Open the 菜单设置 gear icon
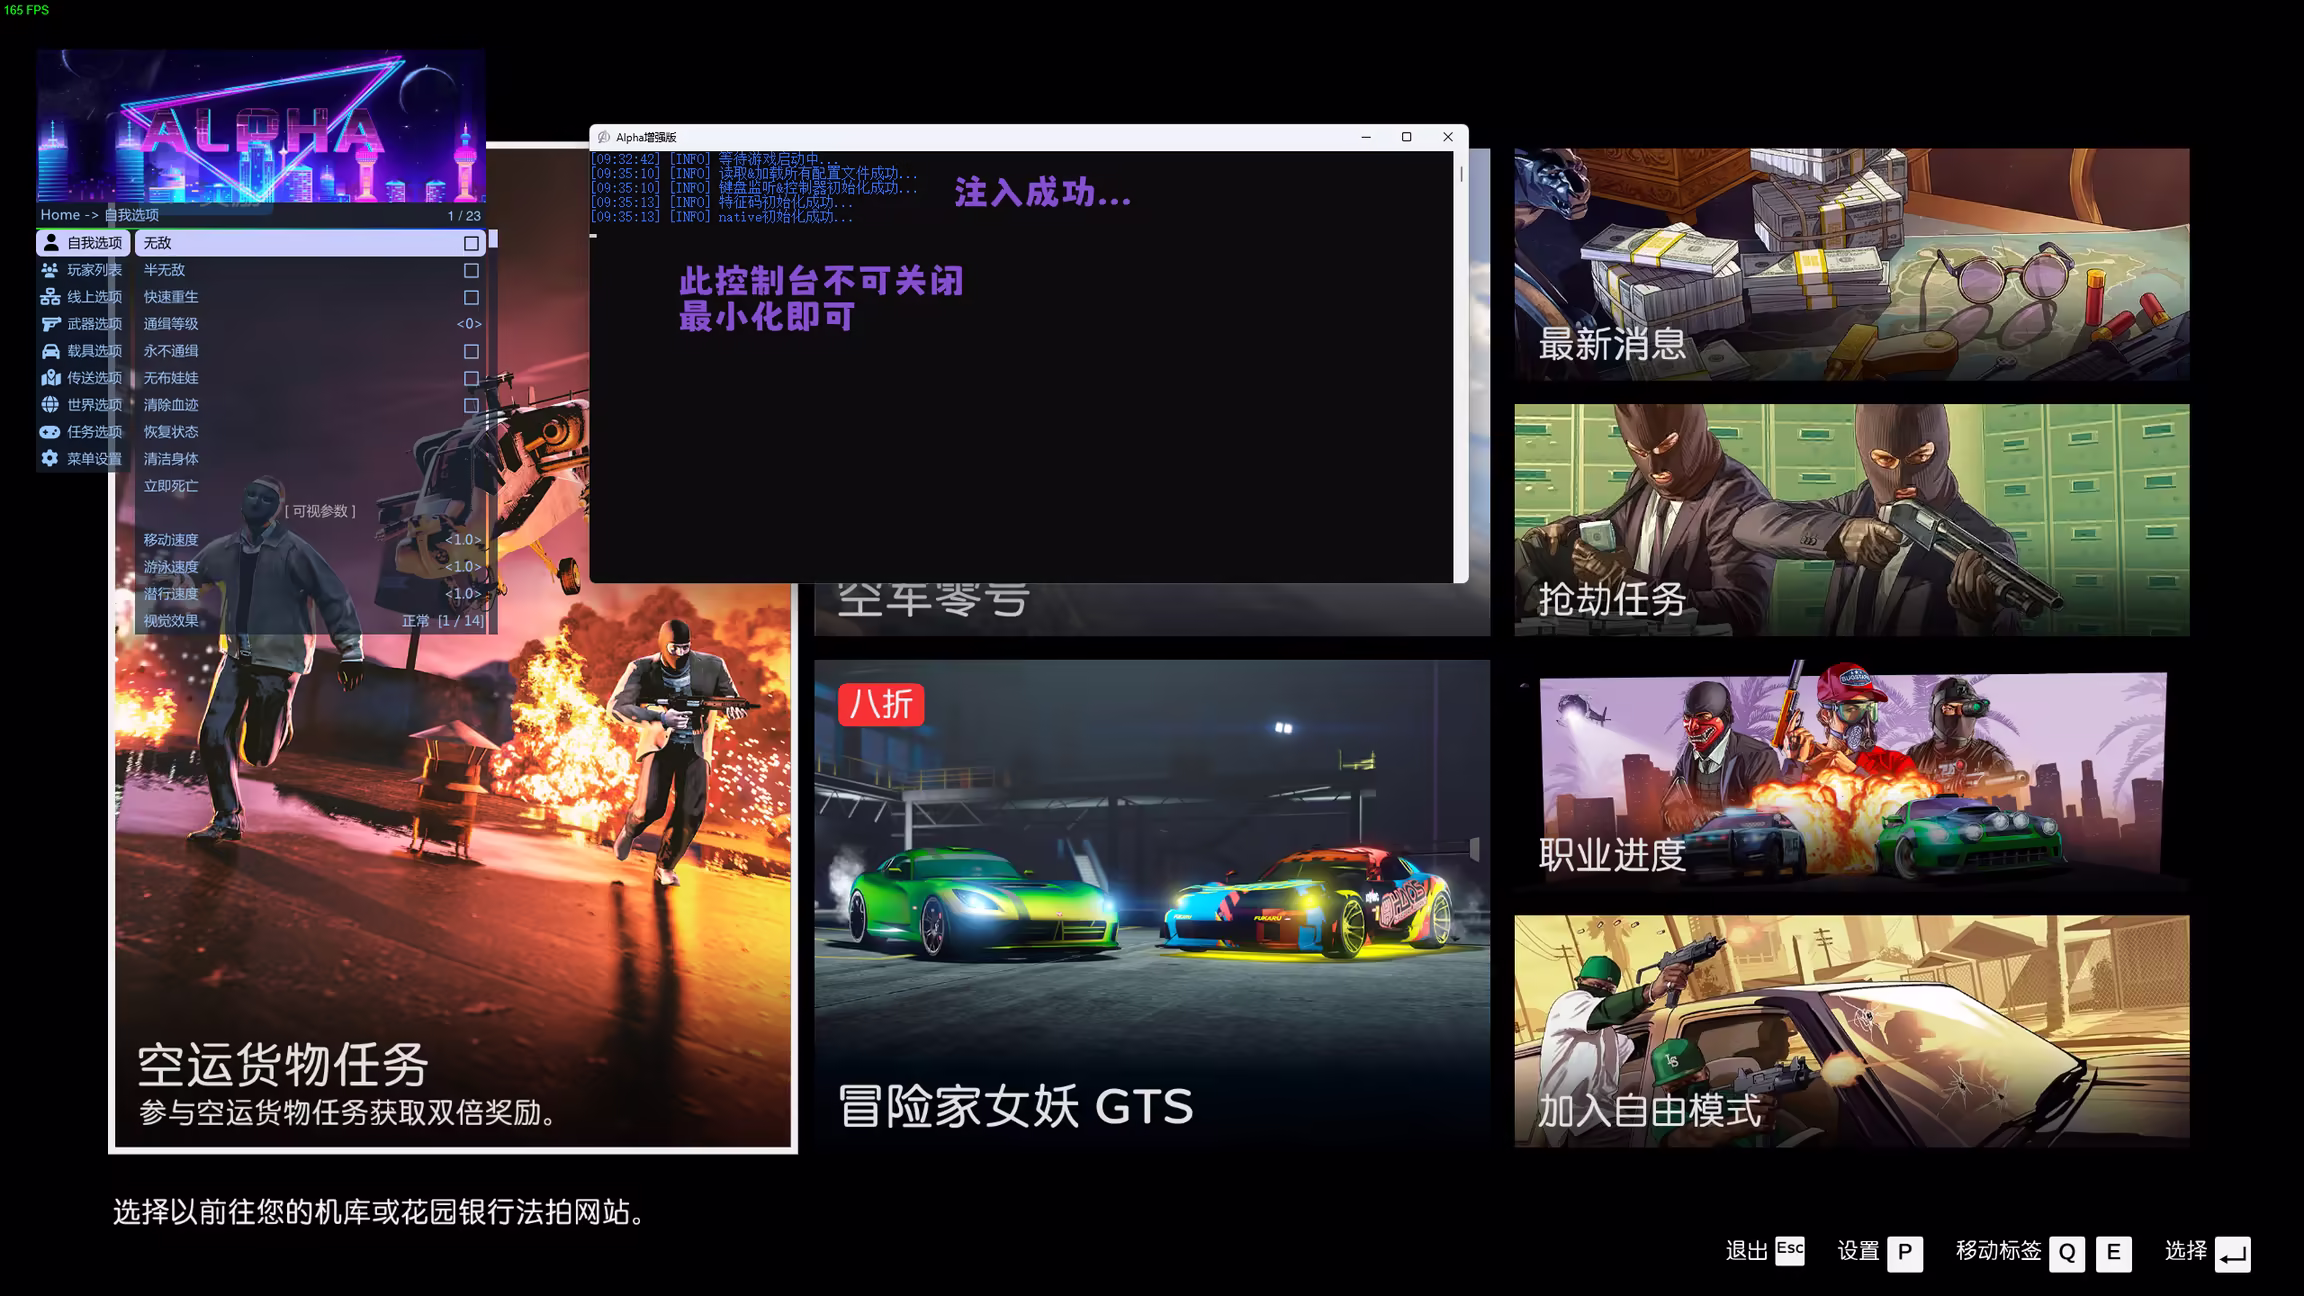This screenshot has height=1296, width=2304. (50, 459)
